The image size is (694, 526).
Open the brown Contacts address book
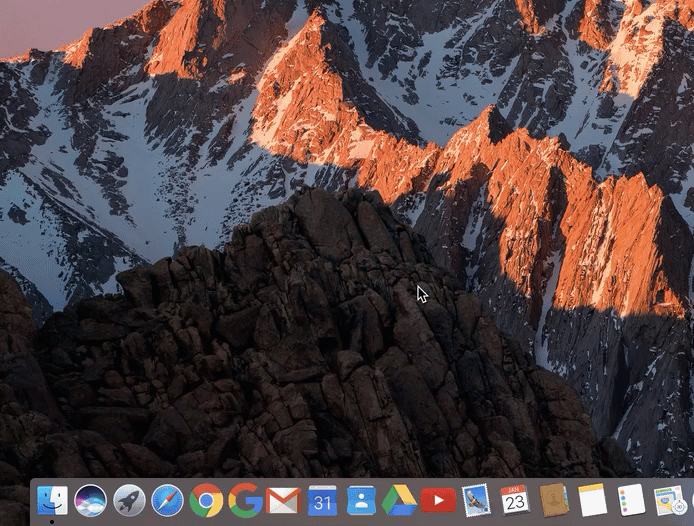[x=554, y=500]
